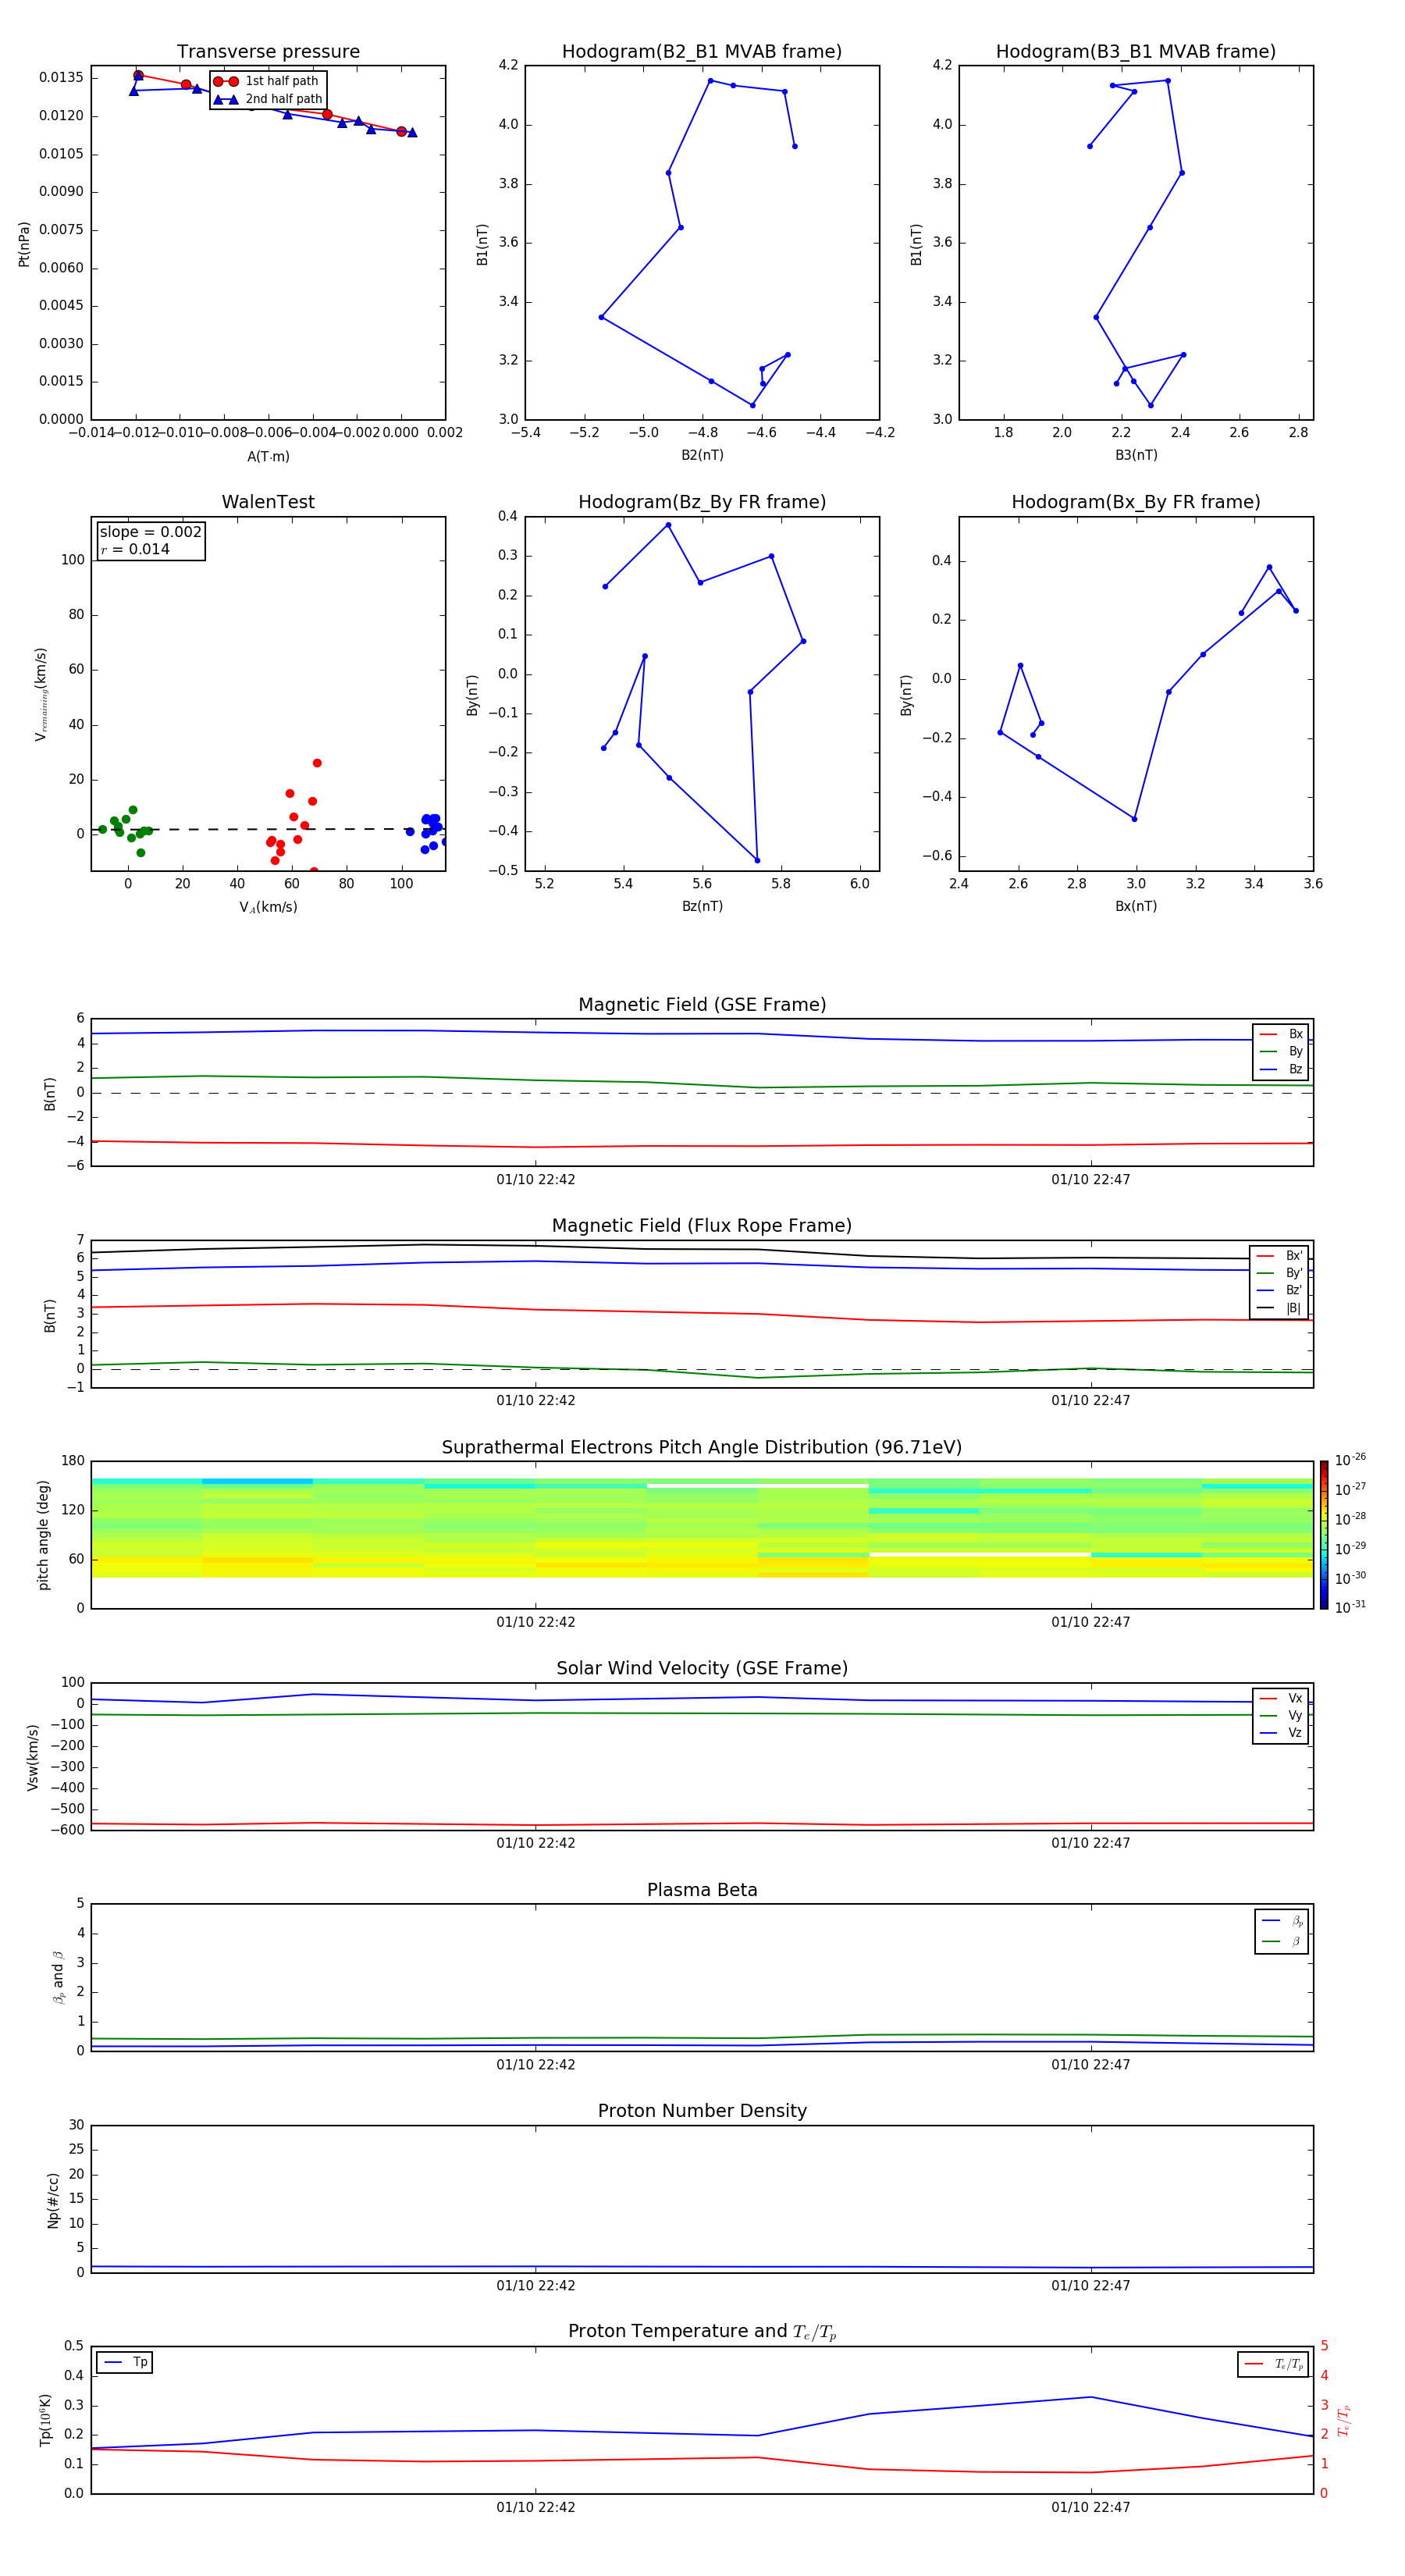Click the 'WalenTest' plot title

click(x=268, y=502)
